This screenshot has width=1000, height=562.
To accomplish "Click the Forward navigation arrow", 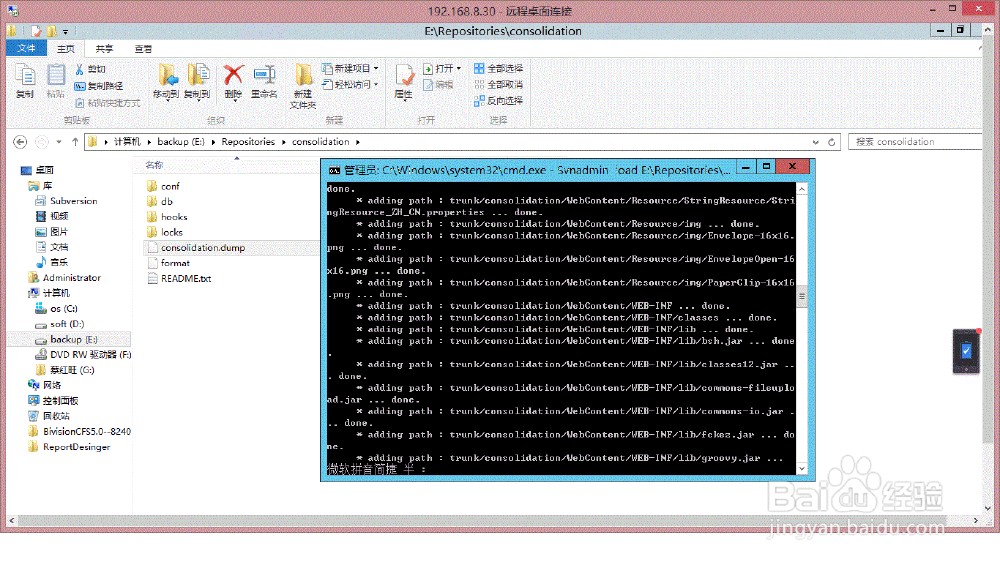I will [x=41, y=142].
